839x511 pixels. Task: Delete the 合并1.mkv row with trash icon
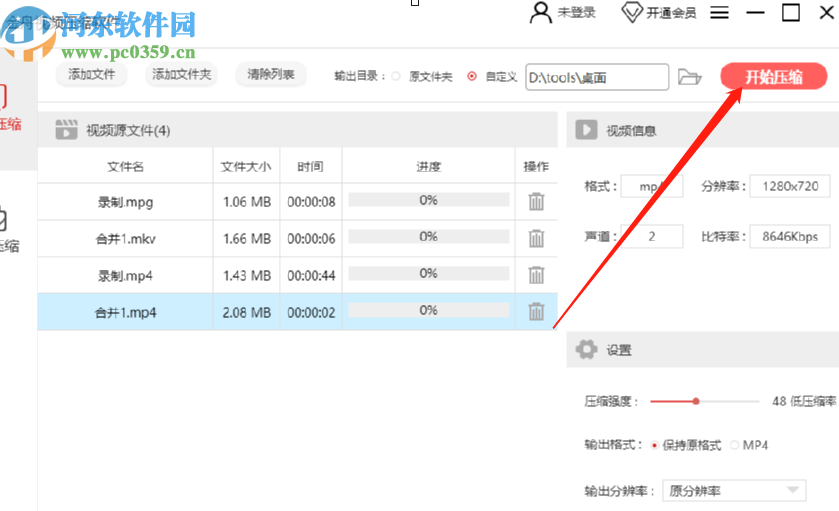(x=536, y=238)
